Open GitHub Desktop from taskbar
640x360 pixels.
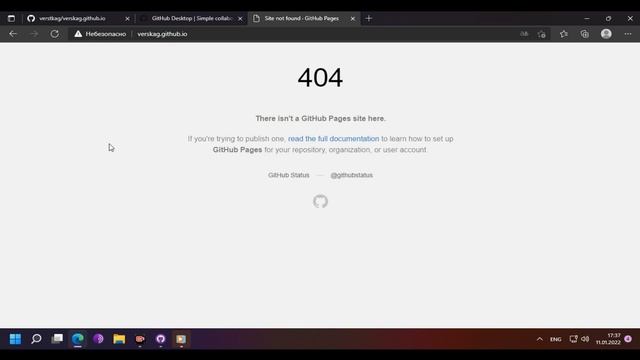(160, 339)
